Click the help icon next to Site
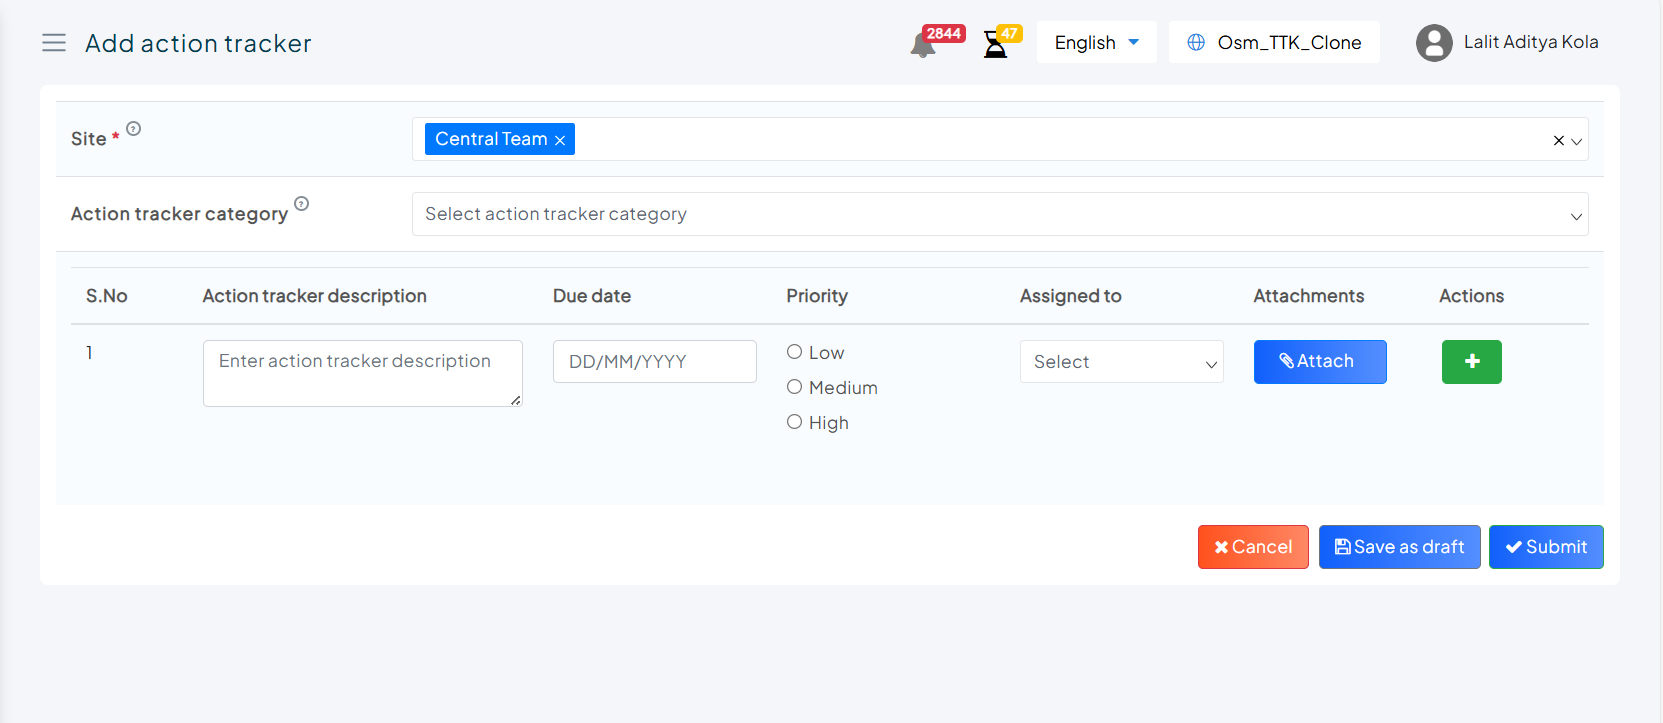1663x723 pixels. coord(134,129)
